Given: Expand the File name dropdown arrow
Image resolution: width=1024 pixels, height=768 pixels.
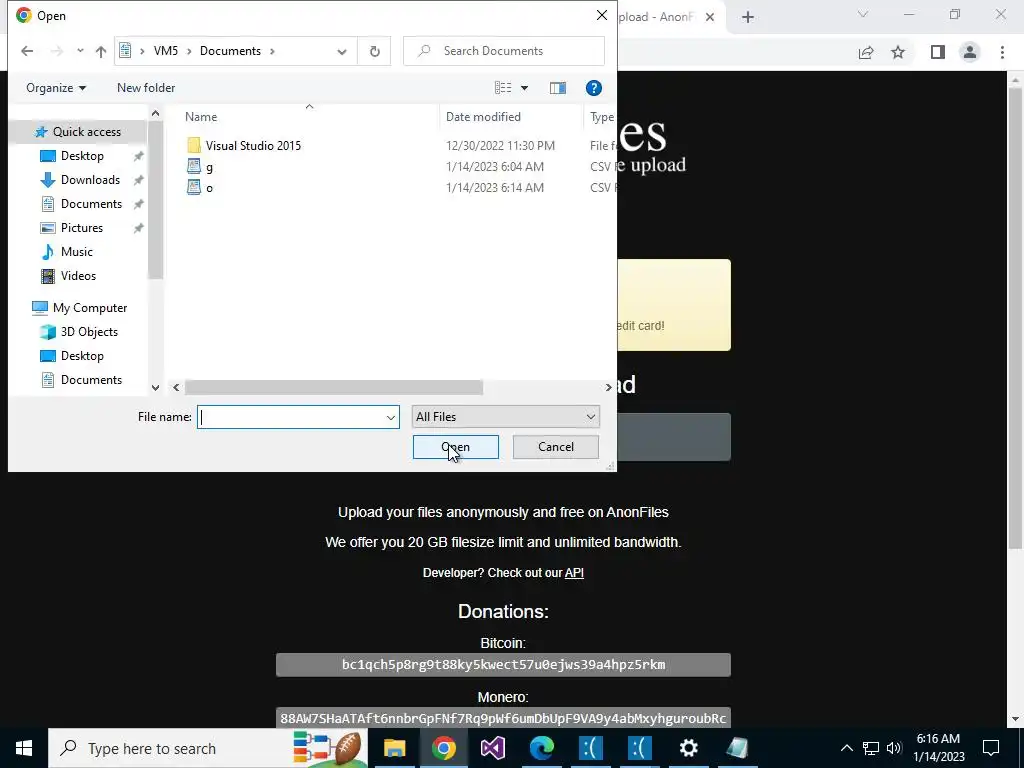Looking at the screenshot, I should (x=391, y=417).
